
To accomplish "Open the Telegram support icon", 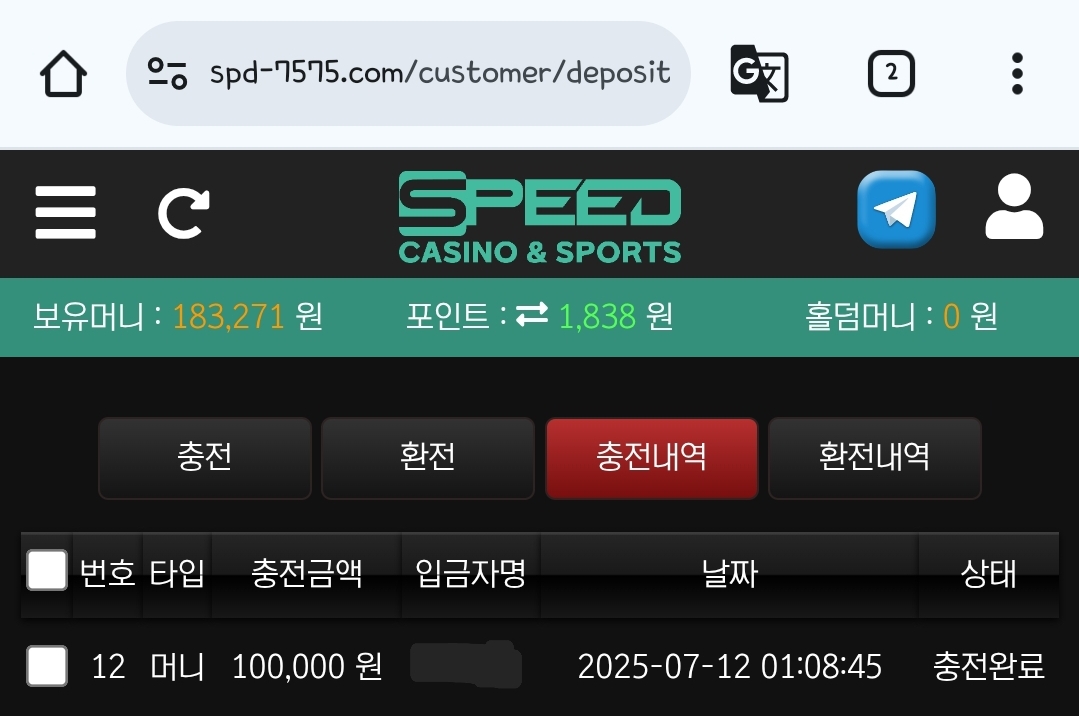I will (896, 209).
